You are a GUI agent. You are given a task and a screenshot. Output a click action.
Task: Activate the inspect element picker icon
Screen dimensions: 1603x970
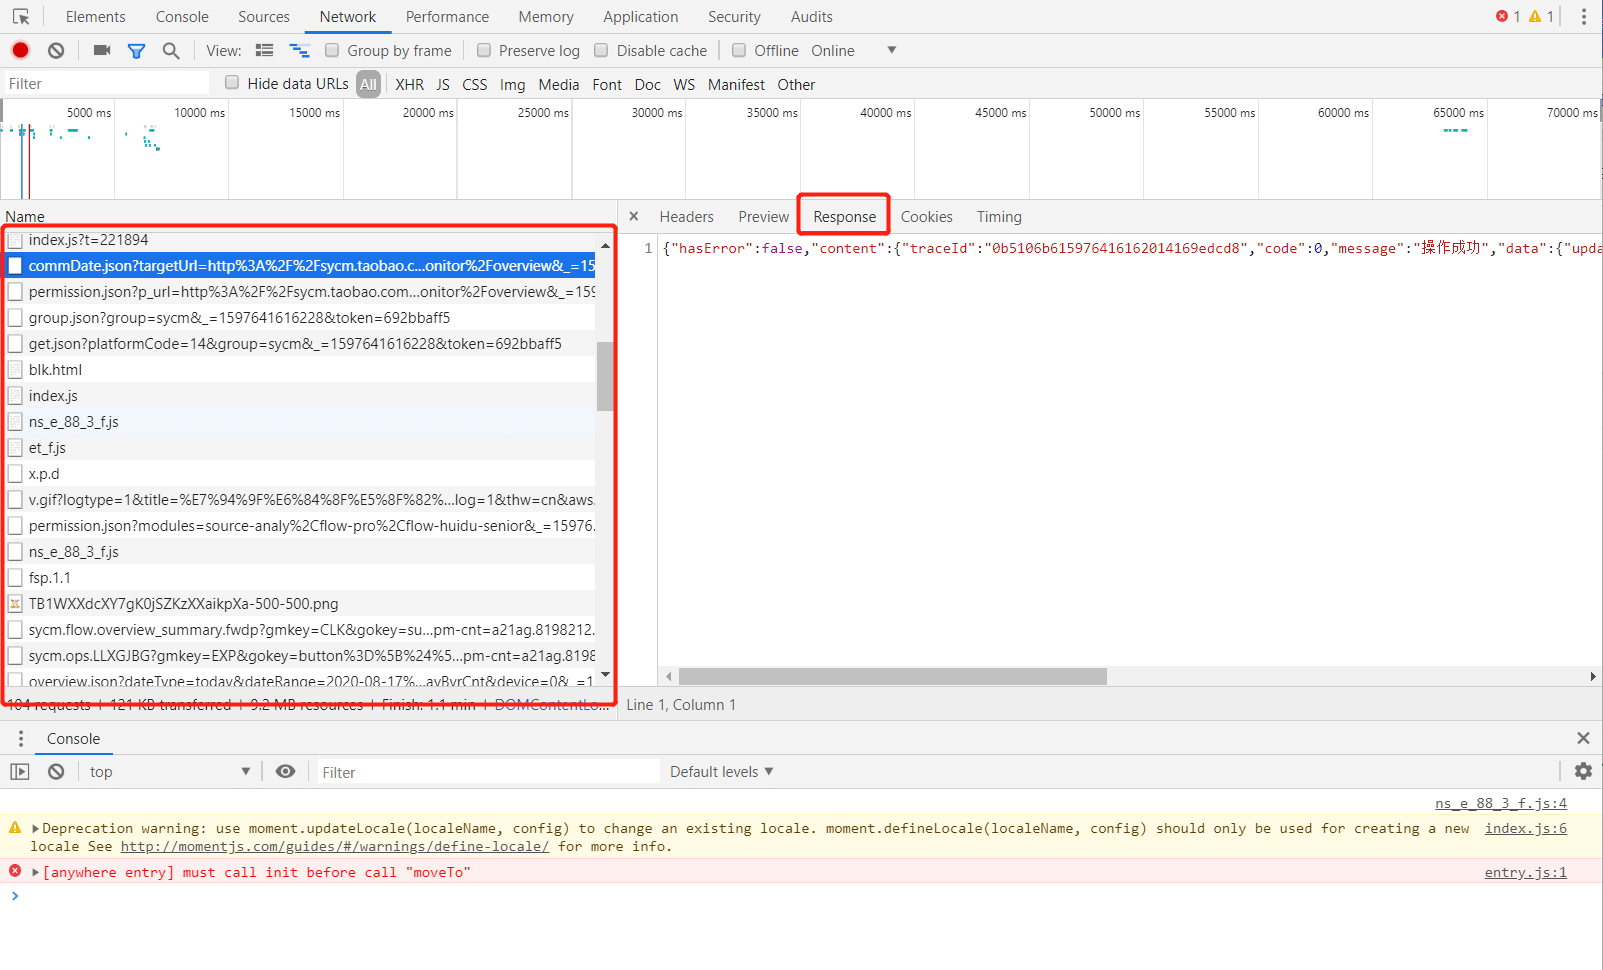[21, 17]
